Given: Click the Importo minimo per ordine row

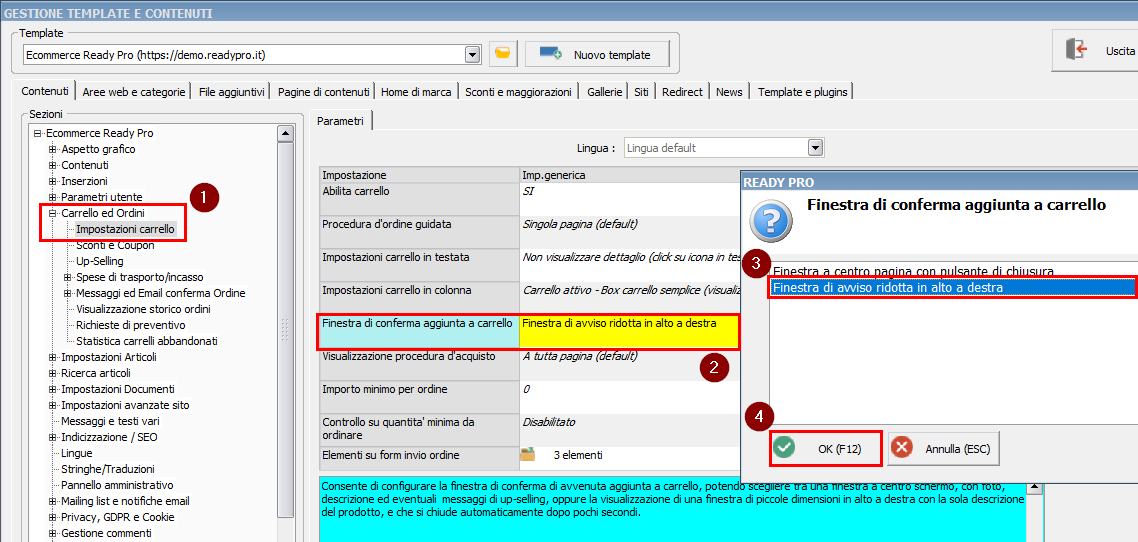Looking at the screenshot, I should point(530,397).
